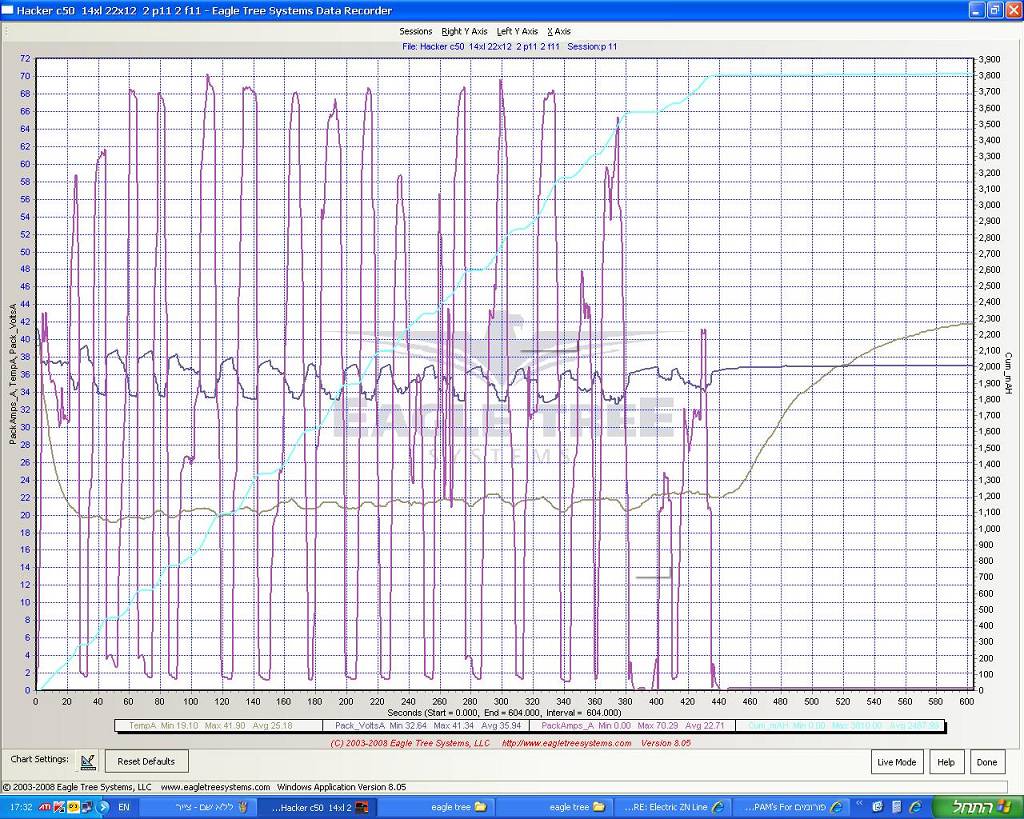The image size is (1024, 819).
Task: Open the Right Y Axis menu
Action: coord(464,31)
